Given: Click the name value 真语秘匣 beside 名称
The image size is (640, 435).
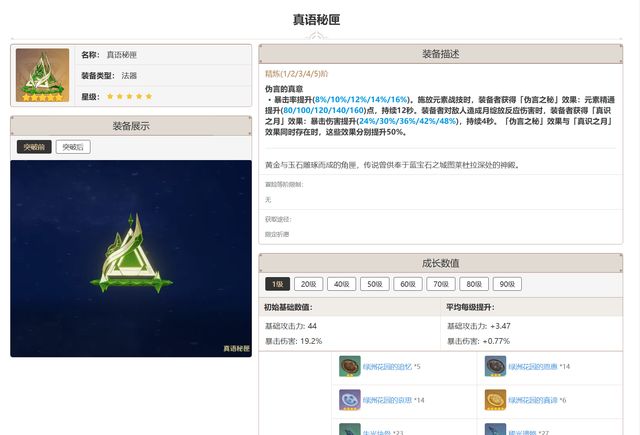Looking at the screenshot, I should coord(122,55).
